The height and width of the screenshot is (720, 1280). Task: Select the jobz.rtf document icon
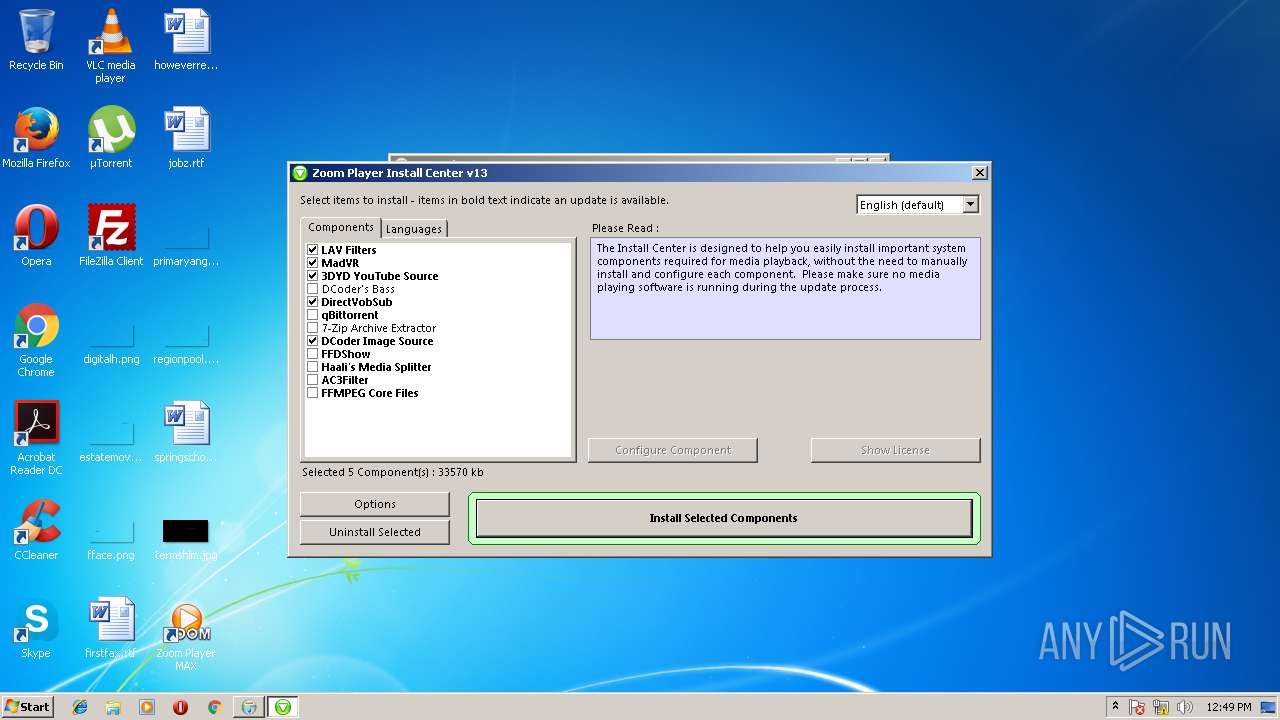coord(186,138)
